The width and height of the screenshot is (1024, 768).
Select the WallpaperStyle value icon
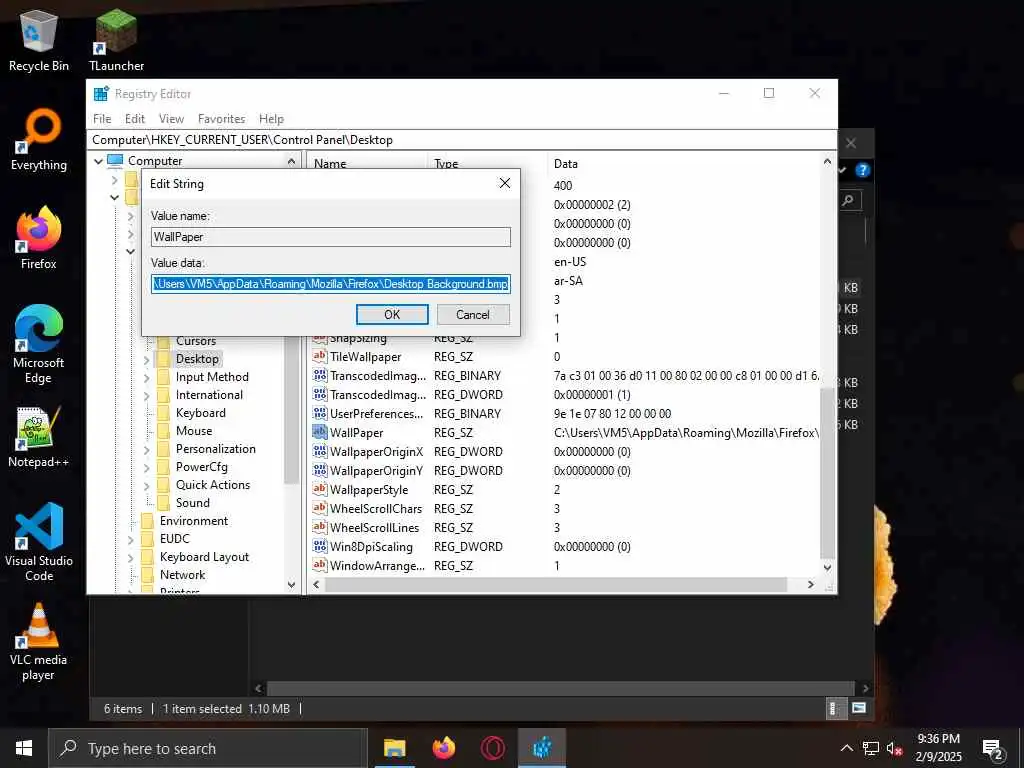319,488
